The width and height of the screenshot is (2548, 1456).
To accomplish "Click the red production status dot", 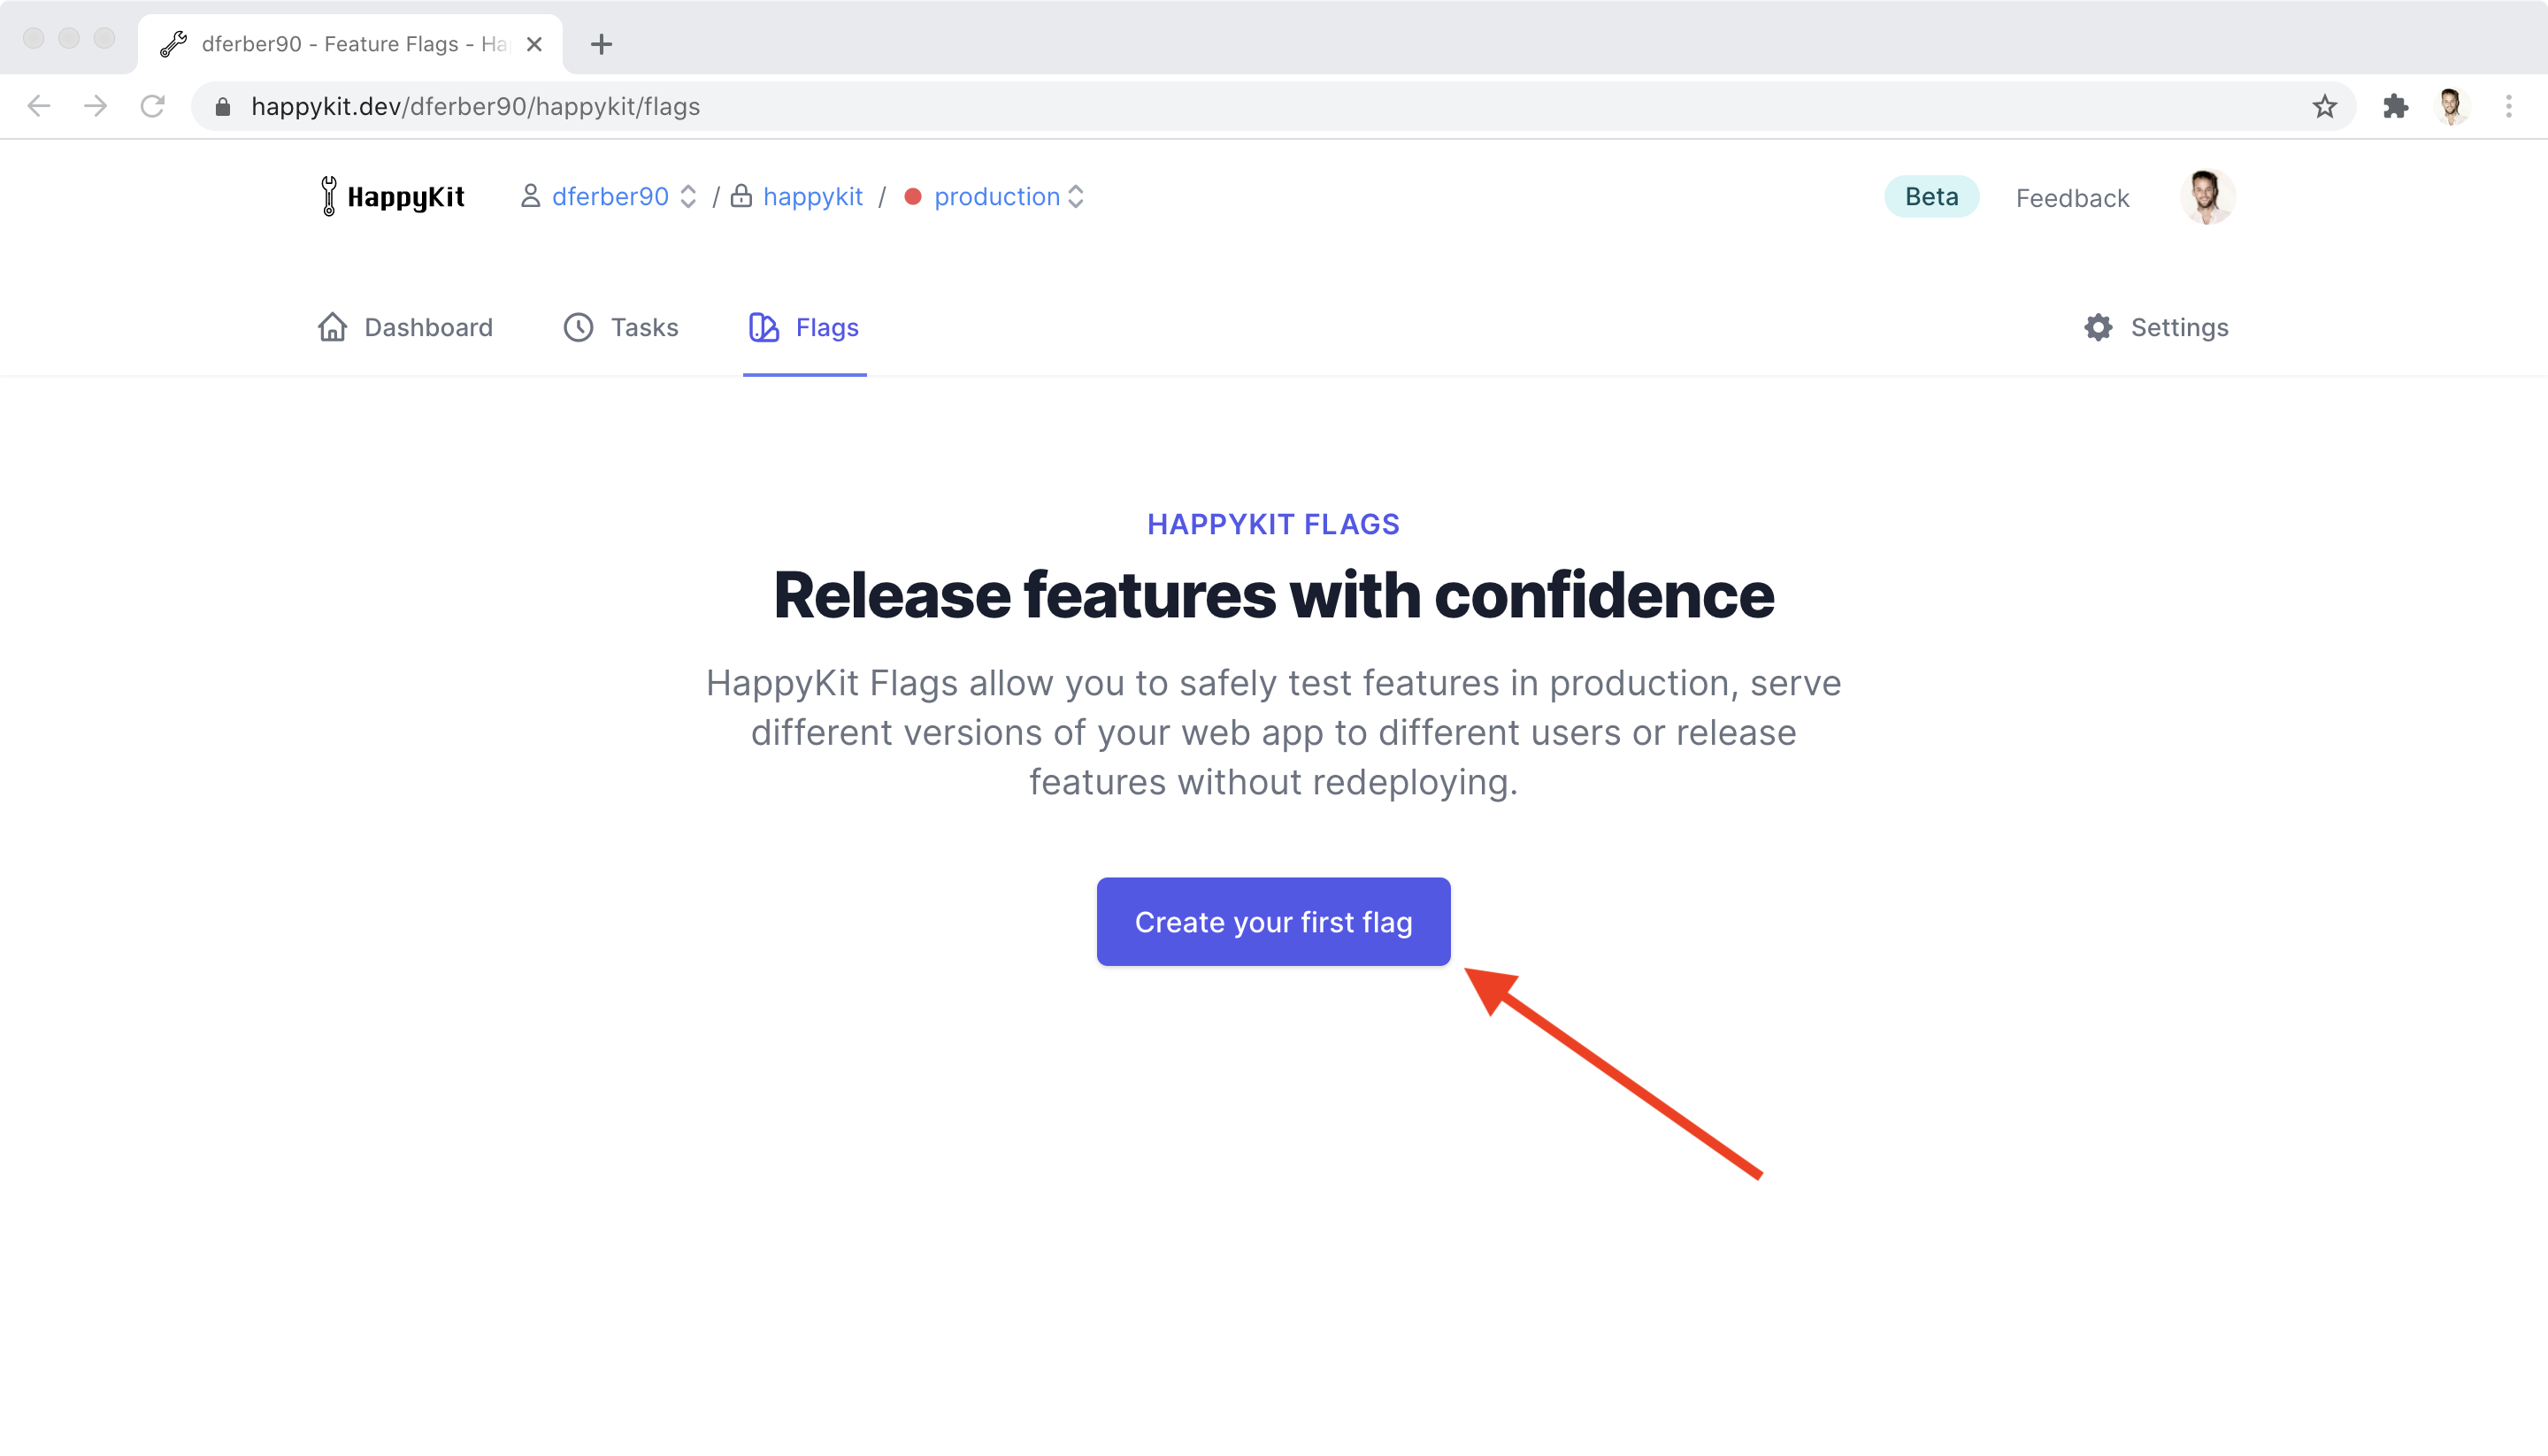I will [x=913, y=197].
